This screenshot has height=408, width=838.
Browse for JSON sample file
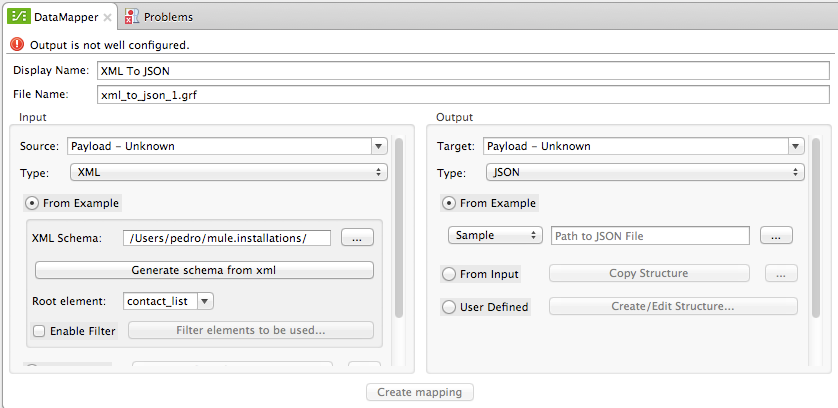pyautogui.click(x=776, y=235)
